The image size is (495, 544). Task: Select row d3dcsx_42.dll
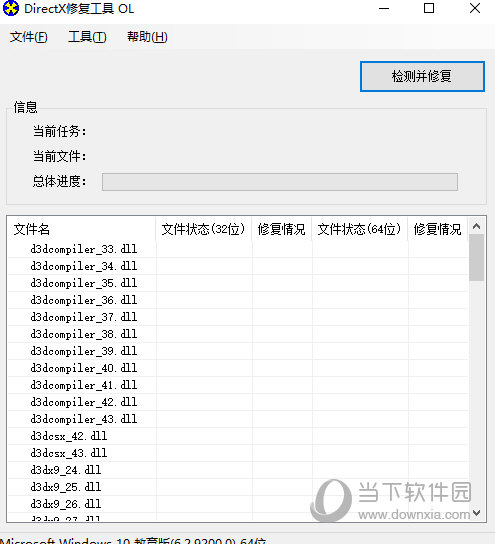(238, 436)
